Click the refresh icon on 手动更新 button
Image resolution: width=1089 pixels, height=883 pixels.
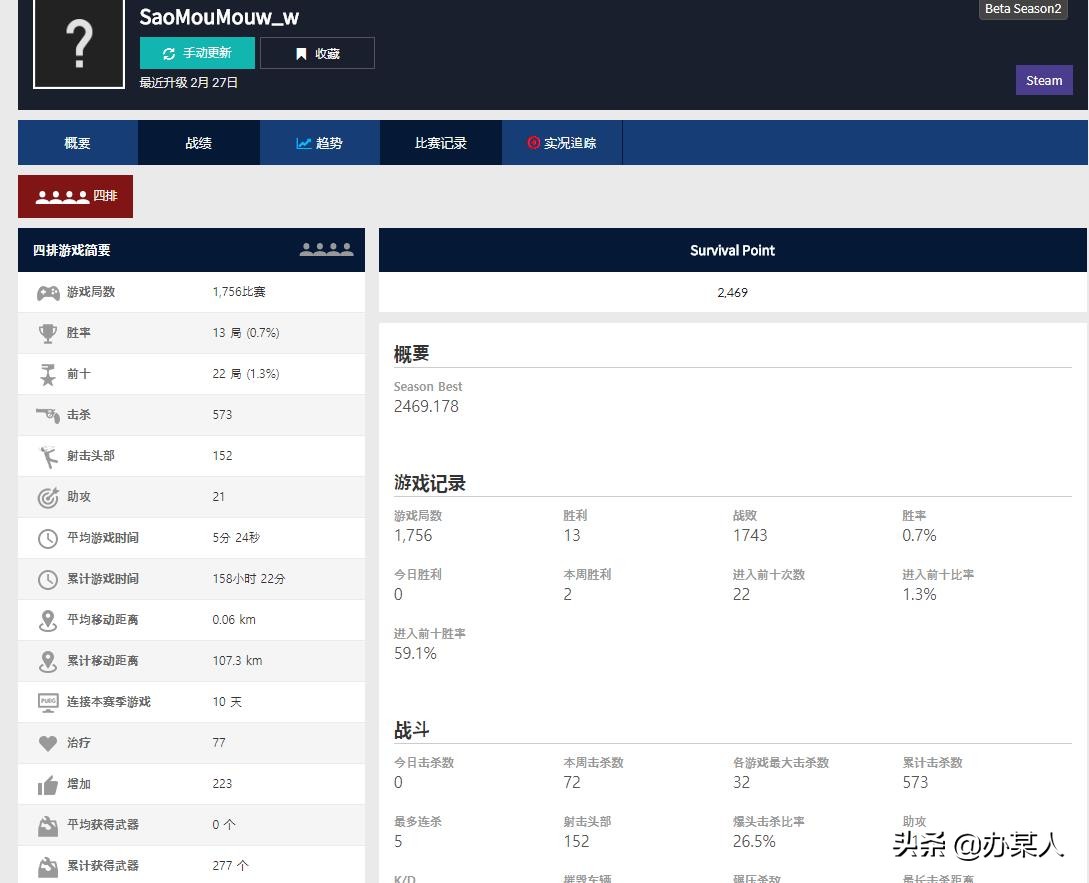pos(168,52)
